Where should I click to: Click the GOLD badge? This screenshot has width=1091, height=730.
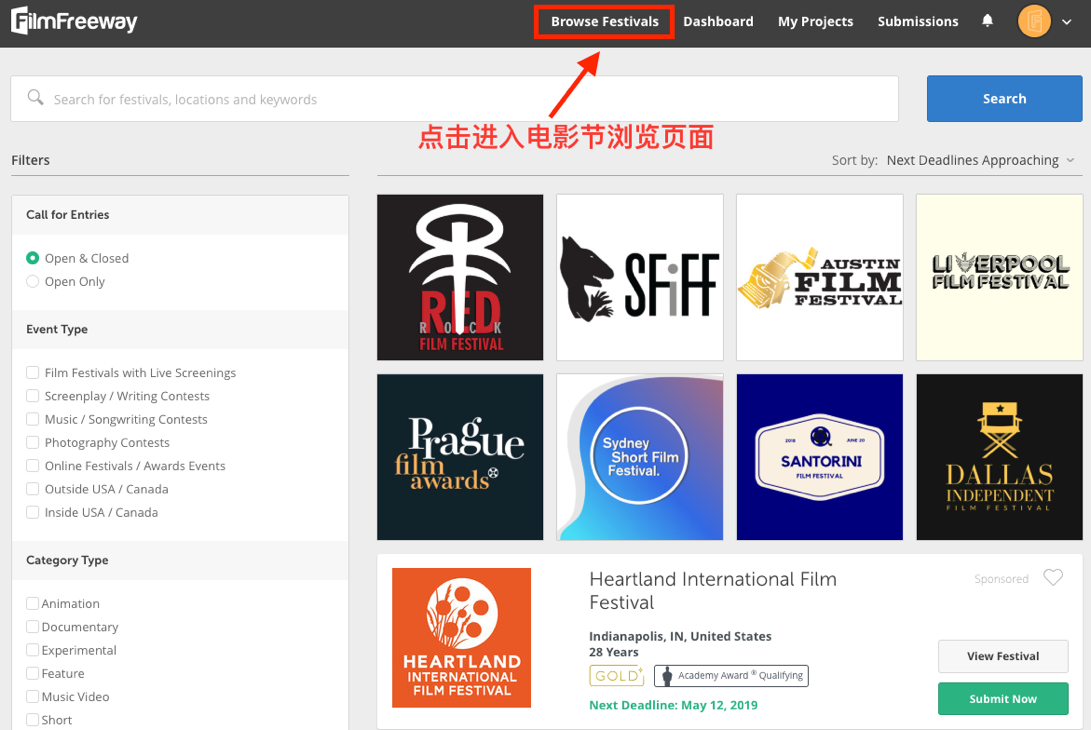click(x=616, y=676)
